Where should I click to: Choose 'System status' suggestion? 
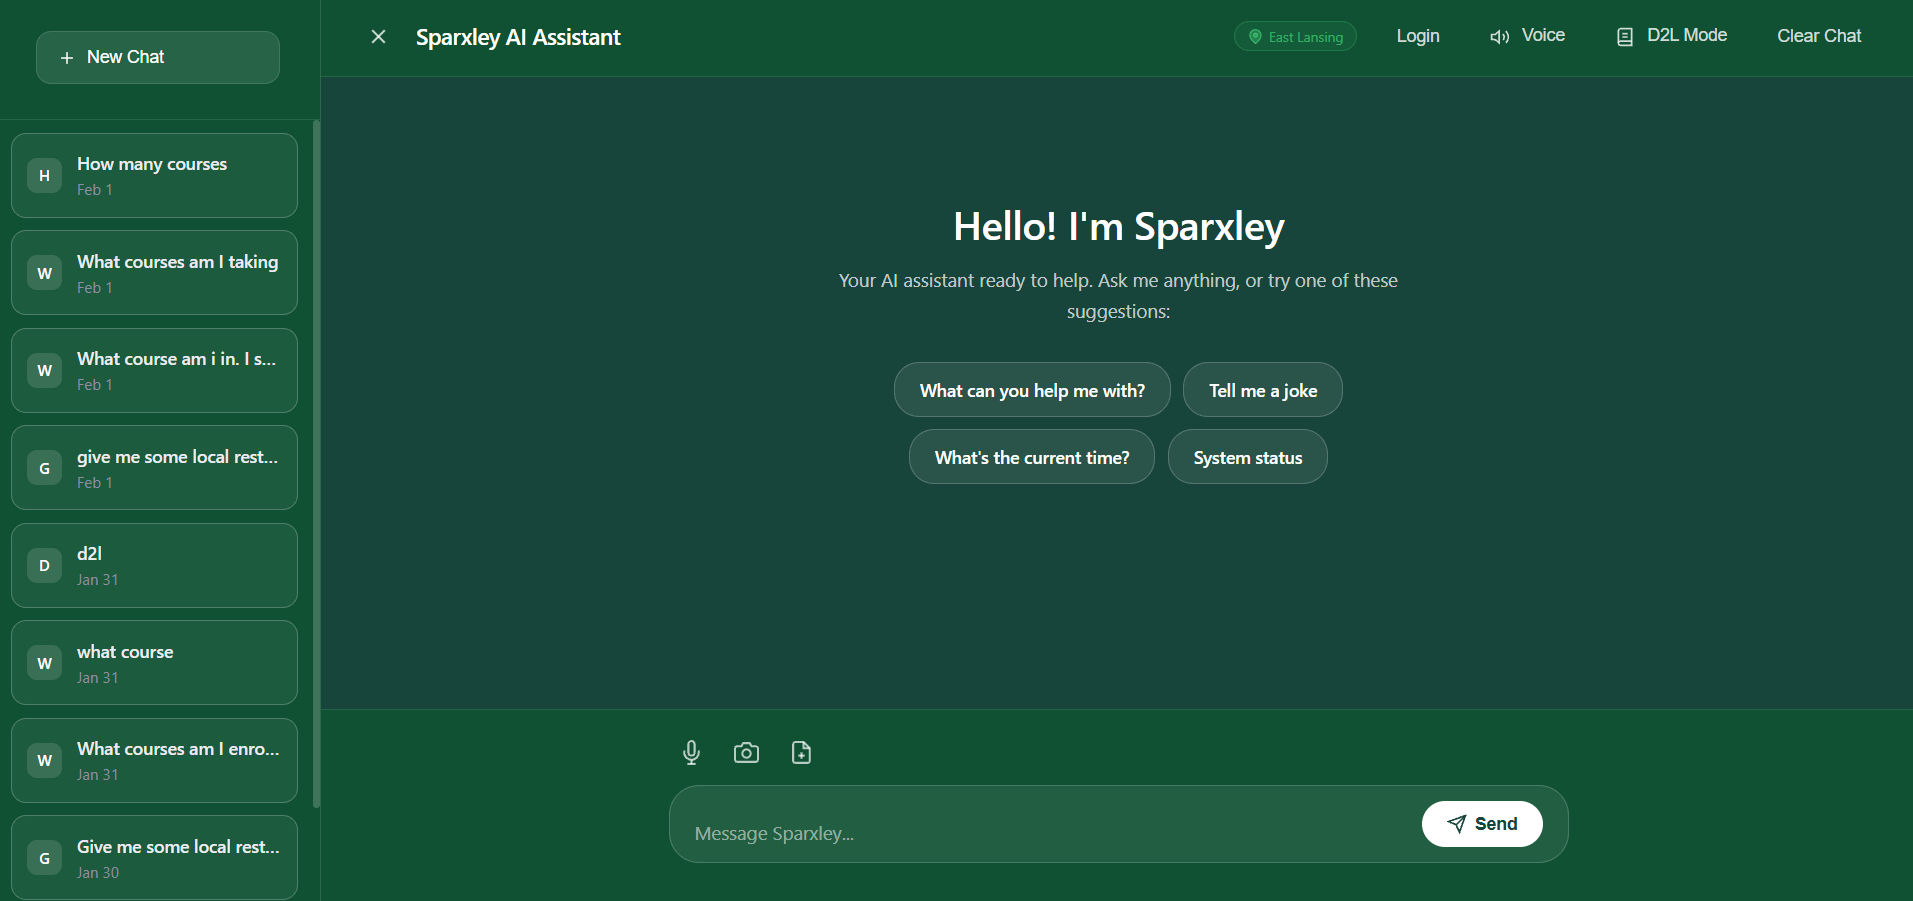pos(1248,457)
